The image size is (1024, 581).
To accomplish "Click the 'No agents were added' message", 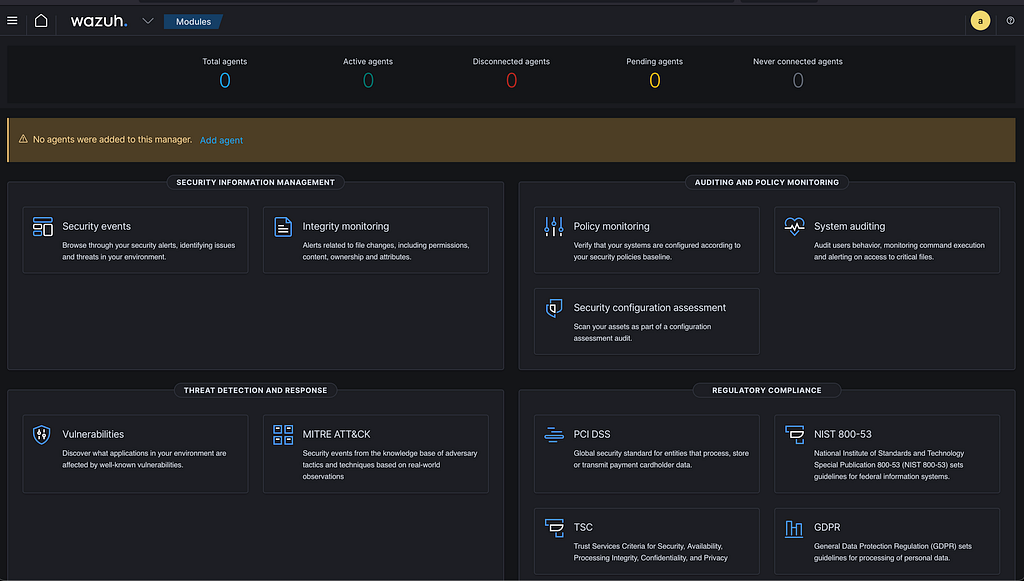I will (112, 140).
